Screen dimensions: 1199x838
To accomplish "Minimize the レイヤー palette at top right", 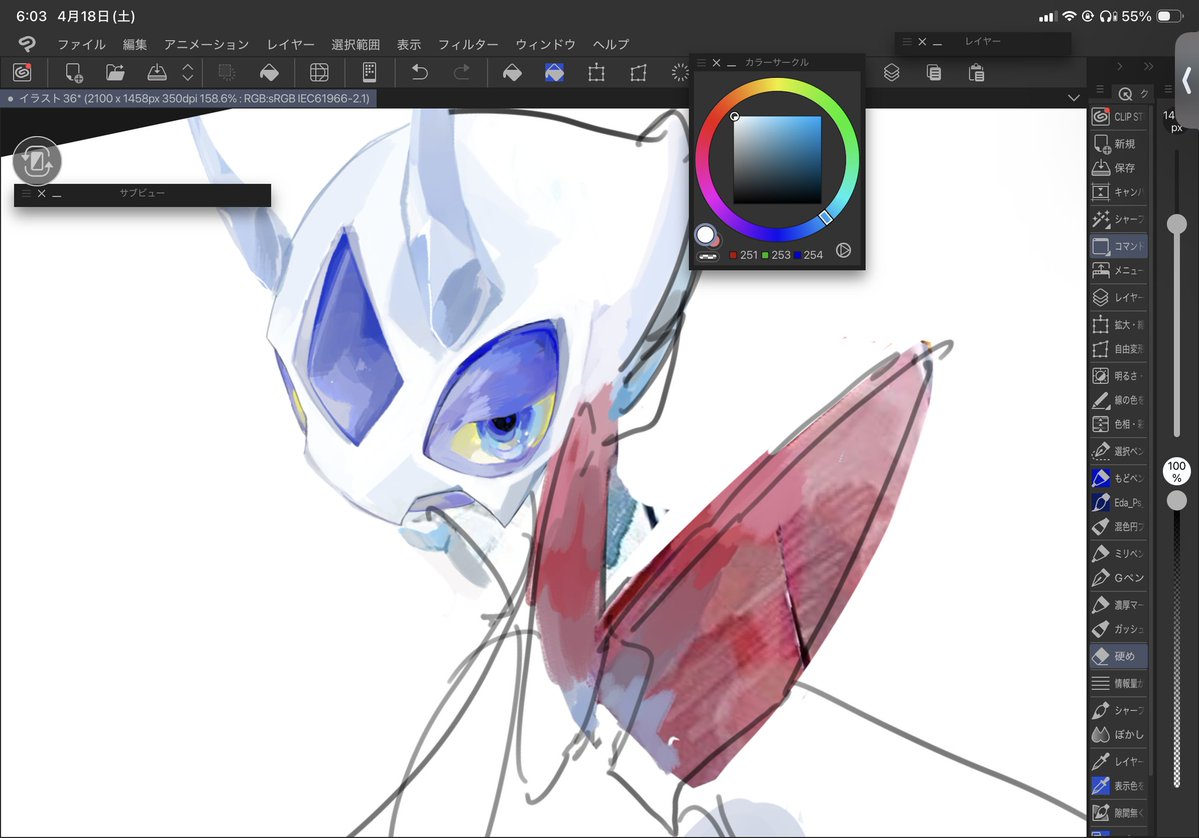I will tap(937, 43).
